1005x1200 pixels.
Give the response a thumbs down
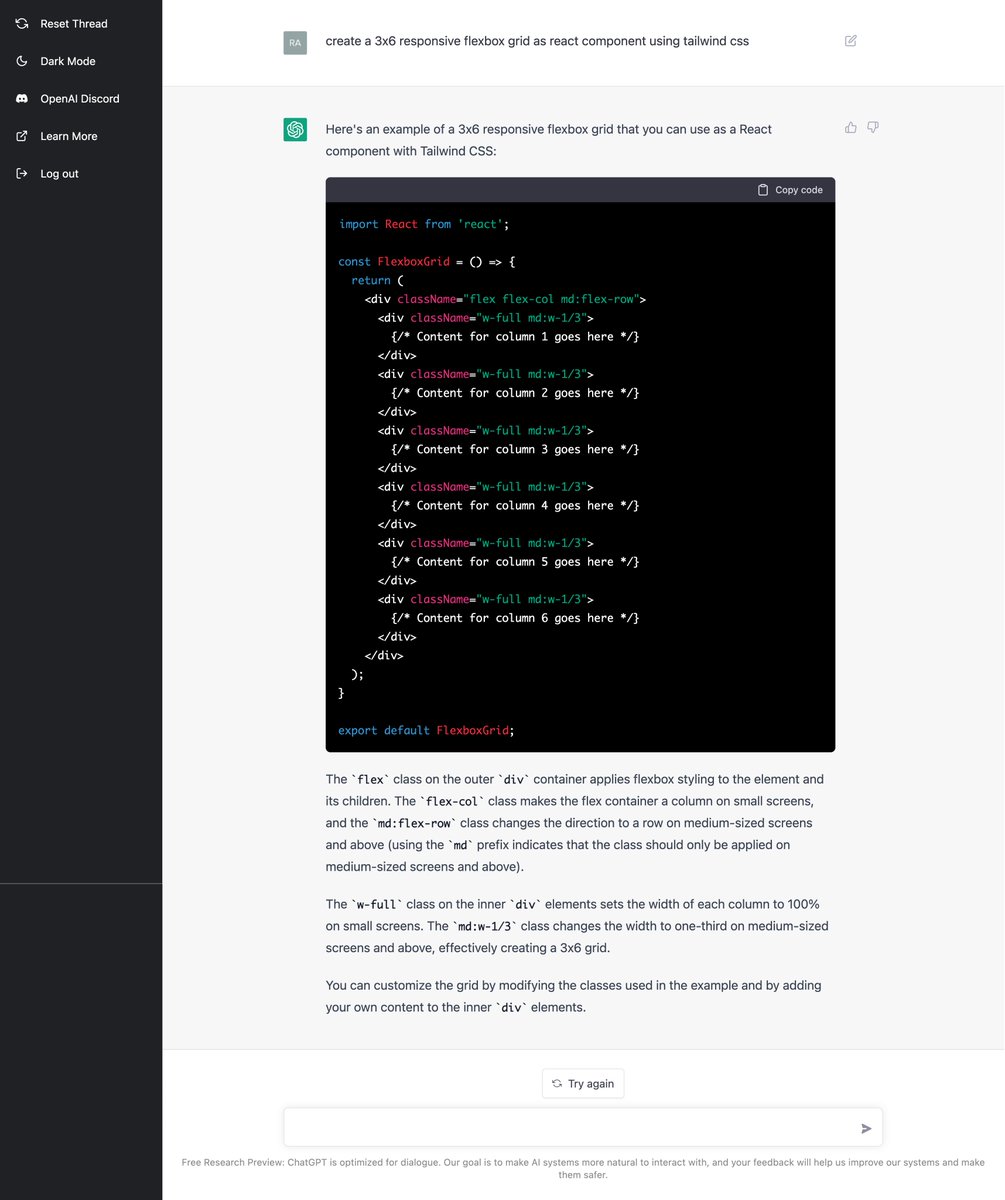873,127
